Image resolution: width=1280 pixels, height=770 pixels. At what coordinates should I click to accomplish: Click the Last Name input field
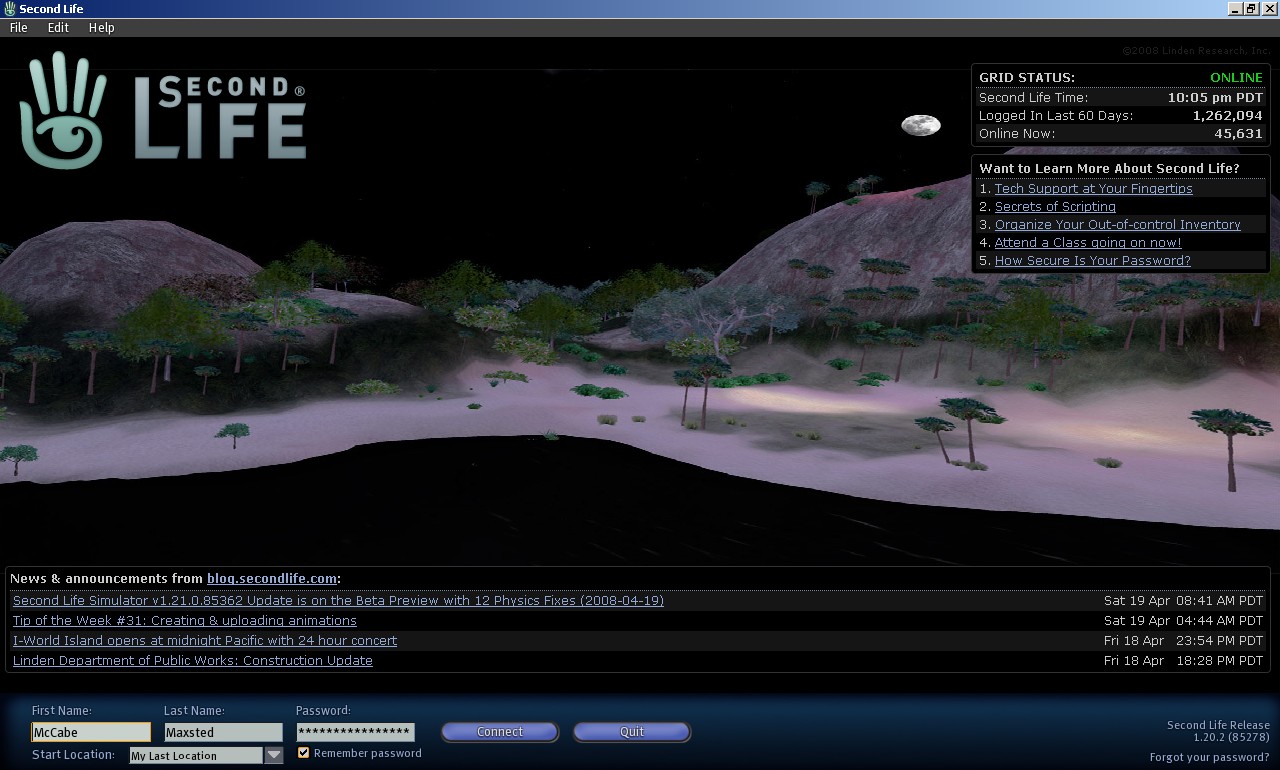click(x=223, y=732)
